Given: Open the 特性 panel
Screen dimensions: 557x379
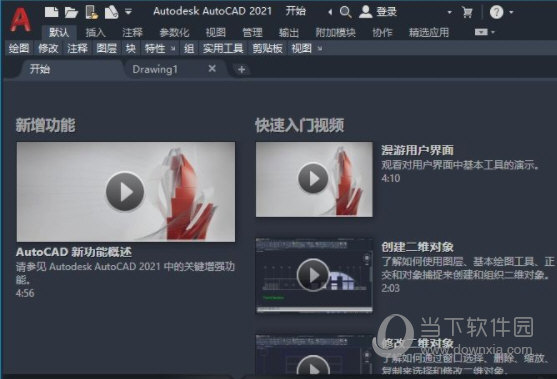Looking at the screenshot, I should click(155, 48).
